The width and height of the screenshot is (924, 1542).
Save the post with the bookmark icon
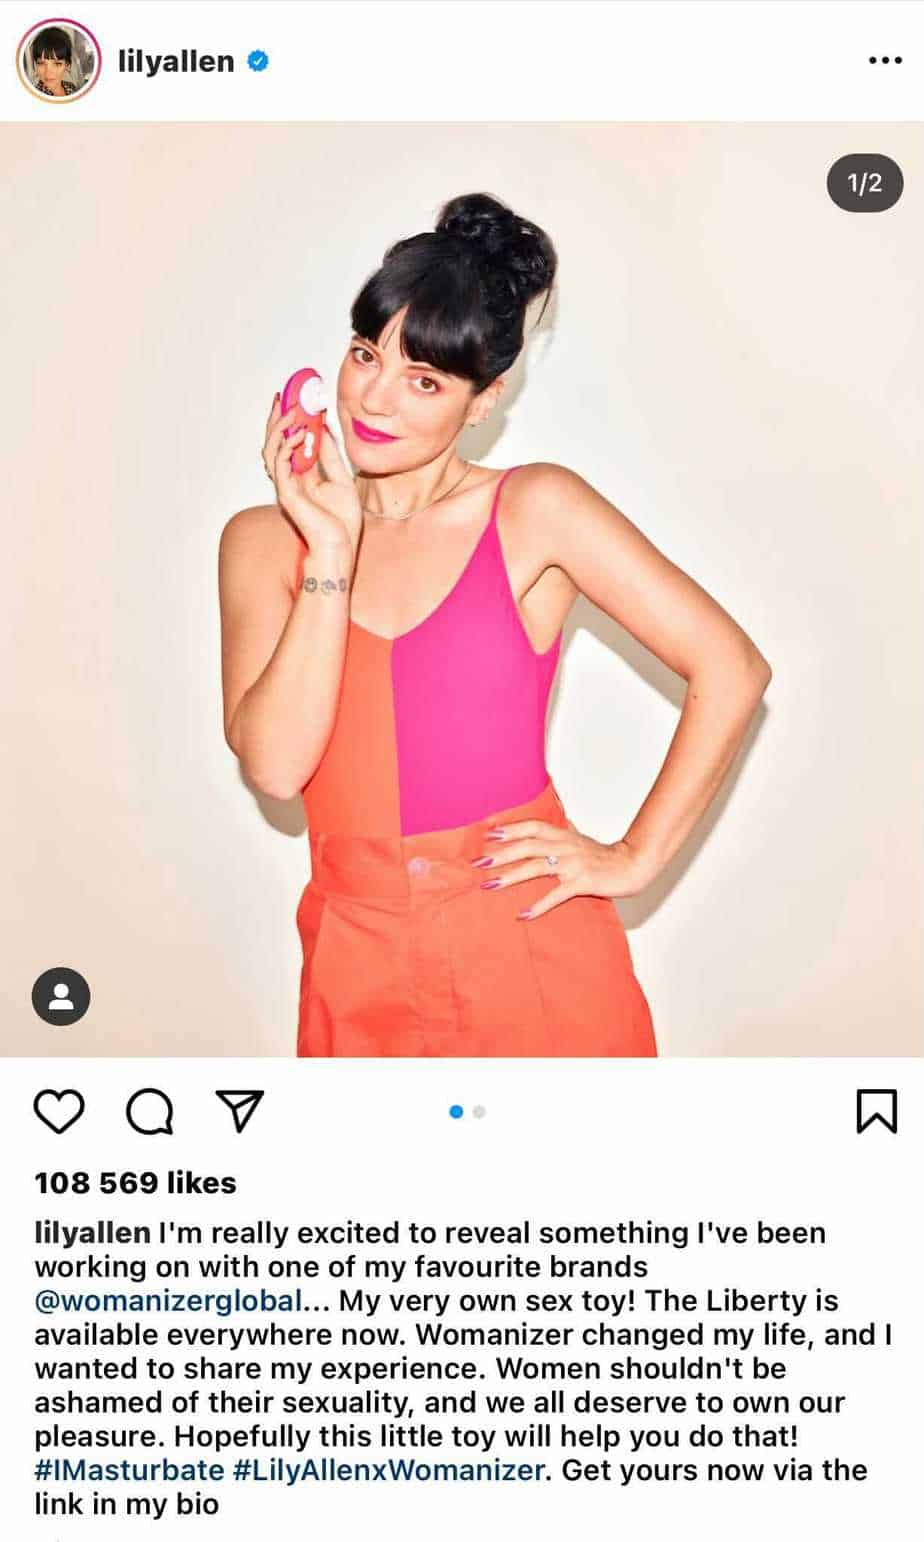(877, 1111)
